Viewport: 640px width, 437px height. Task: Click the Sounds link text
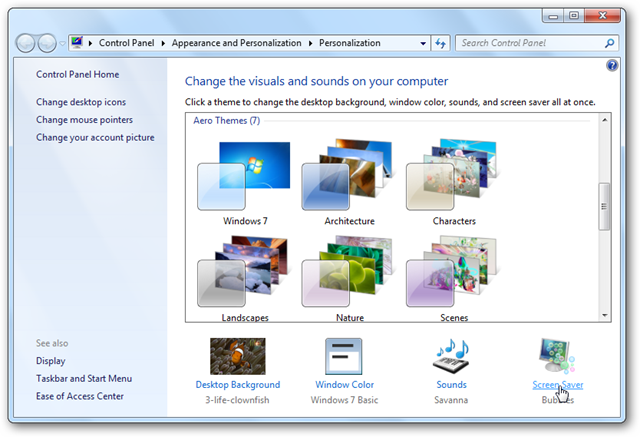451,385
